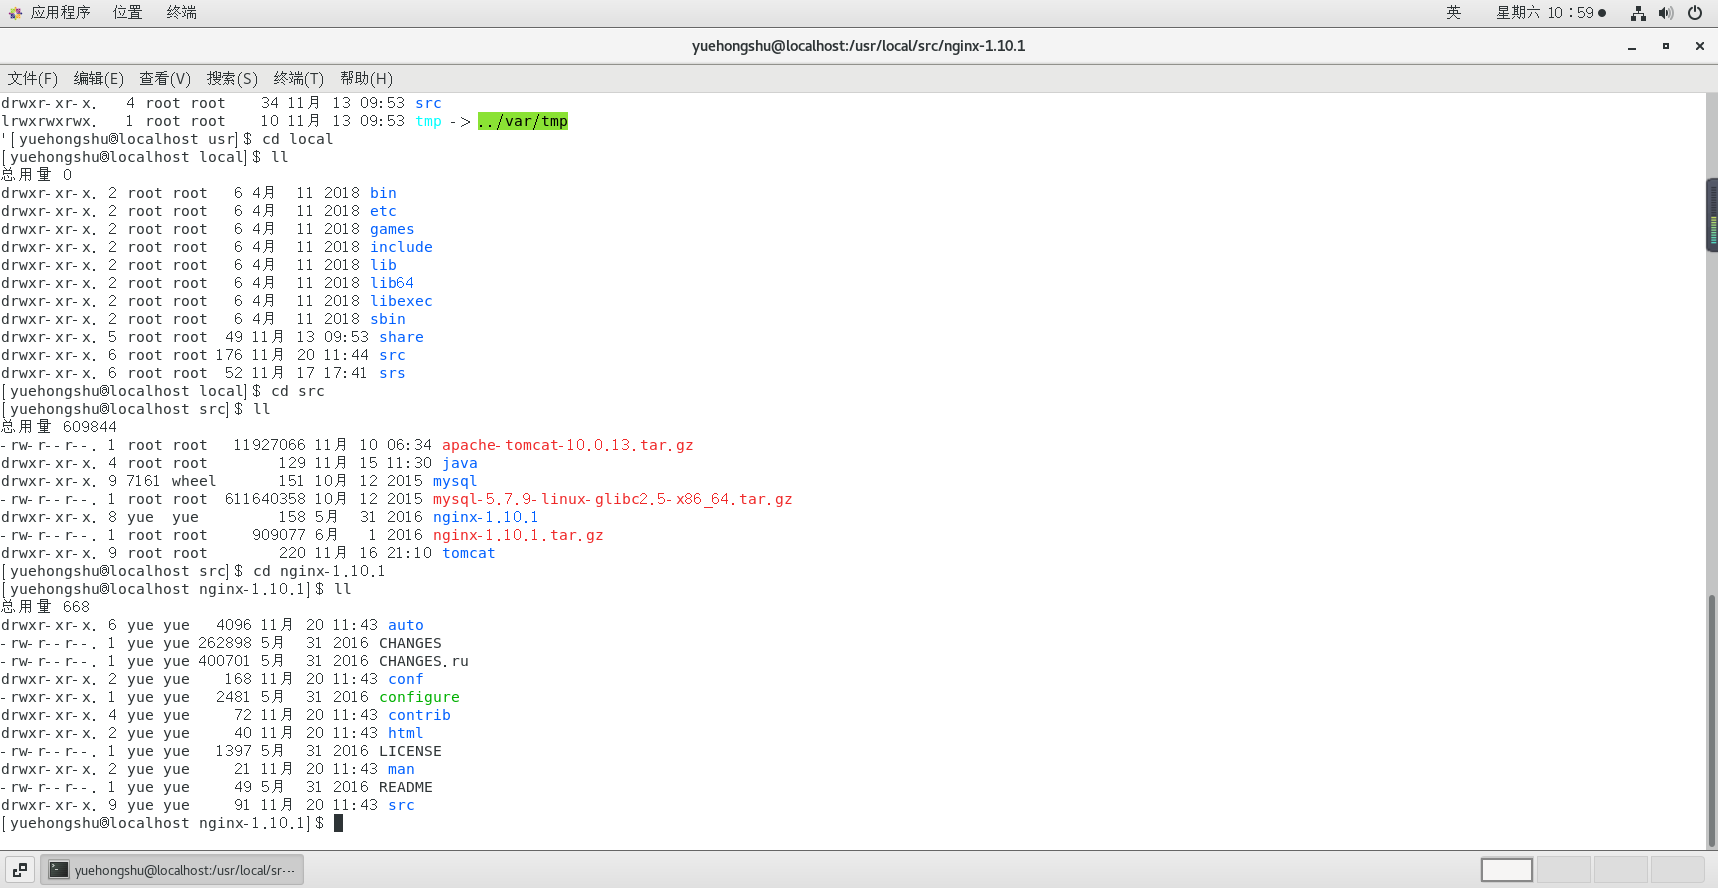Close the terminal window
This screenshot has height=888, width=1718.
point(1699,46)
